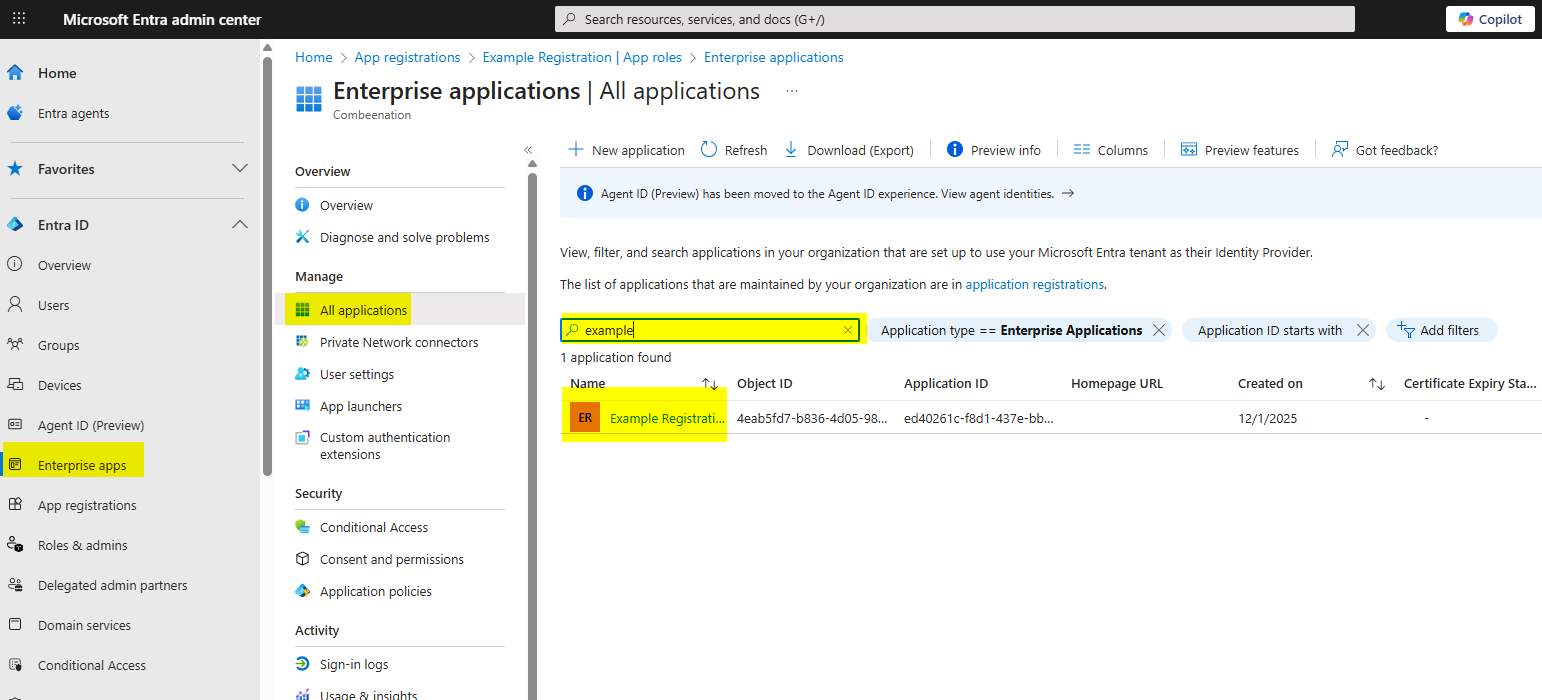This screenshot has height=700, width=1542.
Task: Sort by the Created on column
Action: pos(1376,384)
